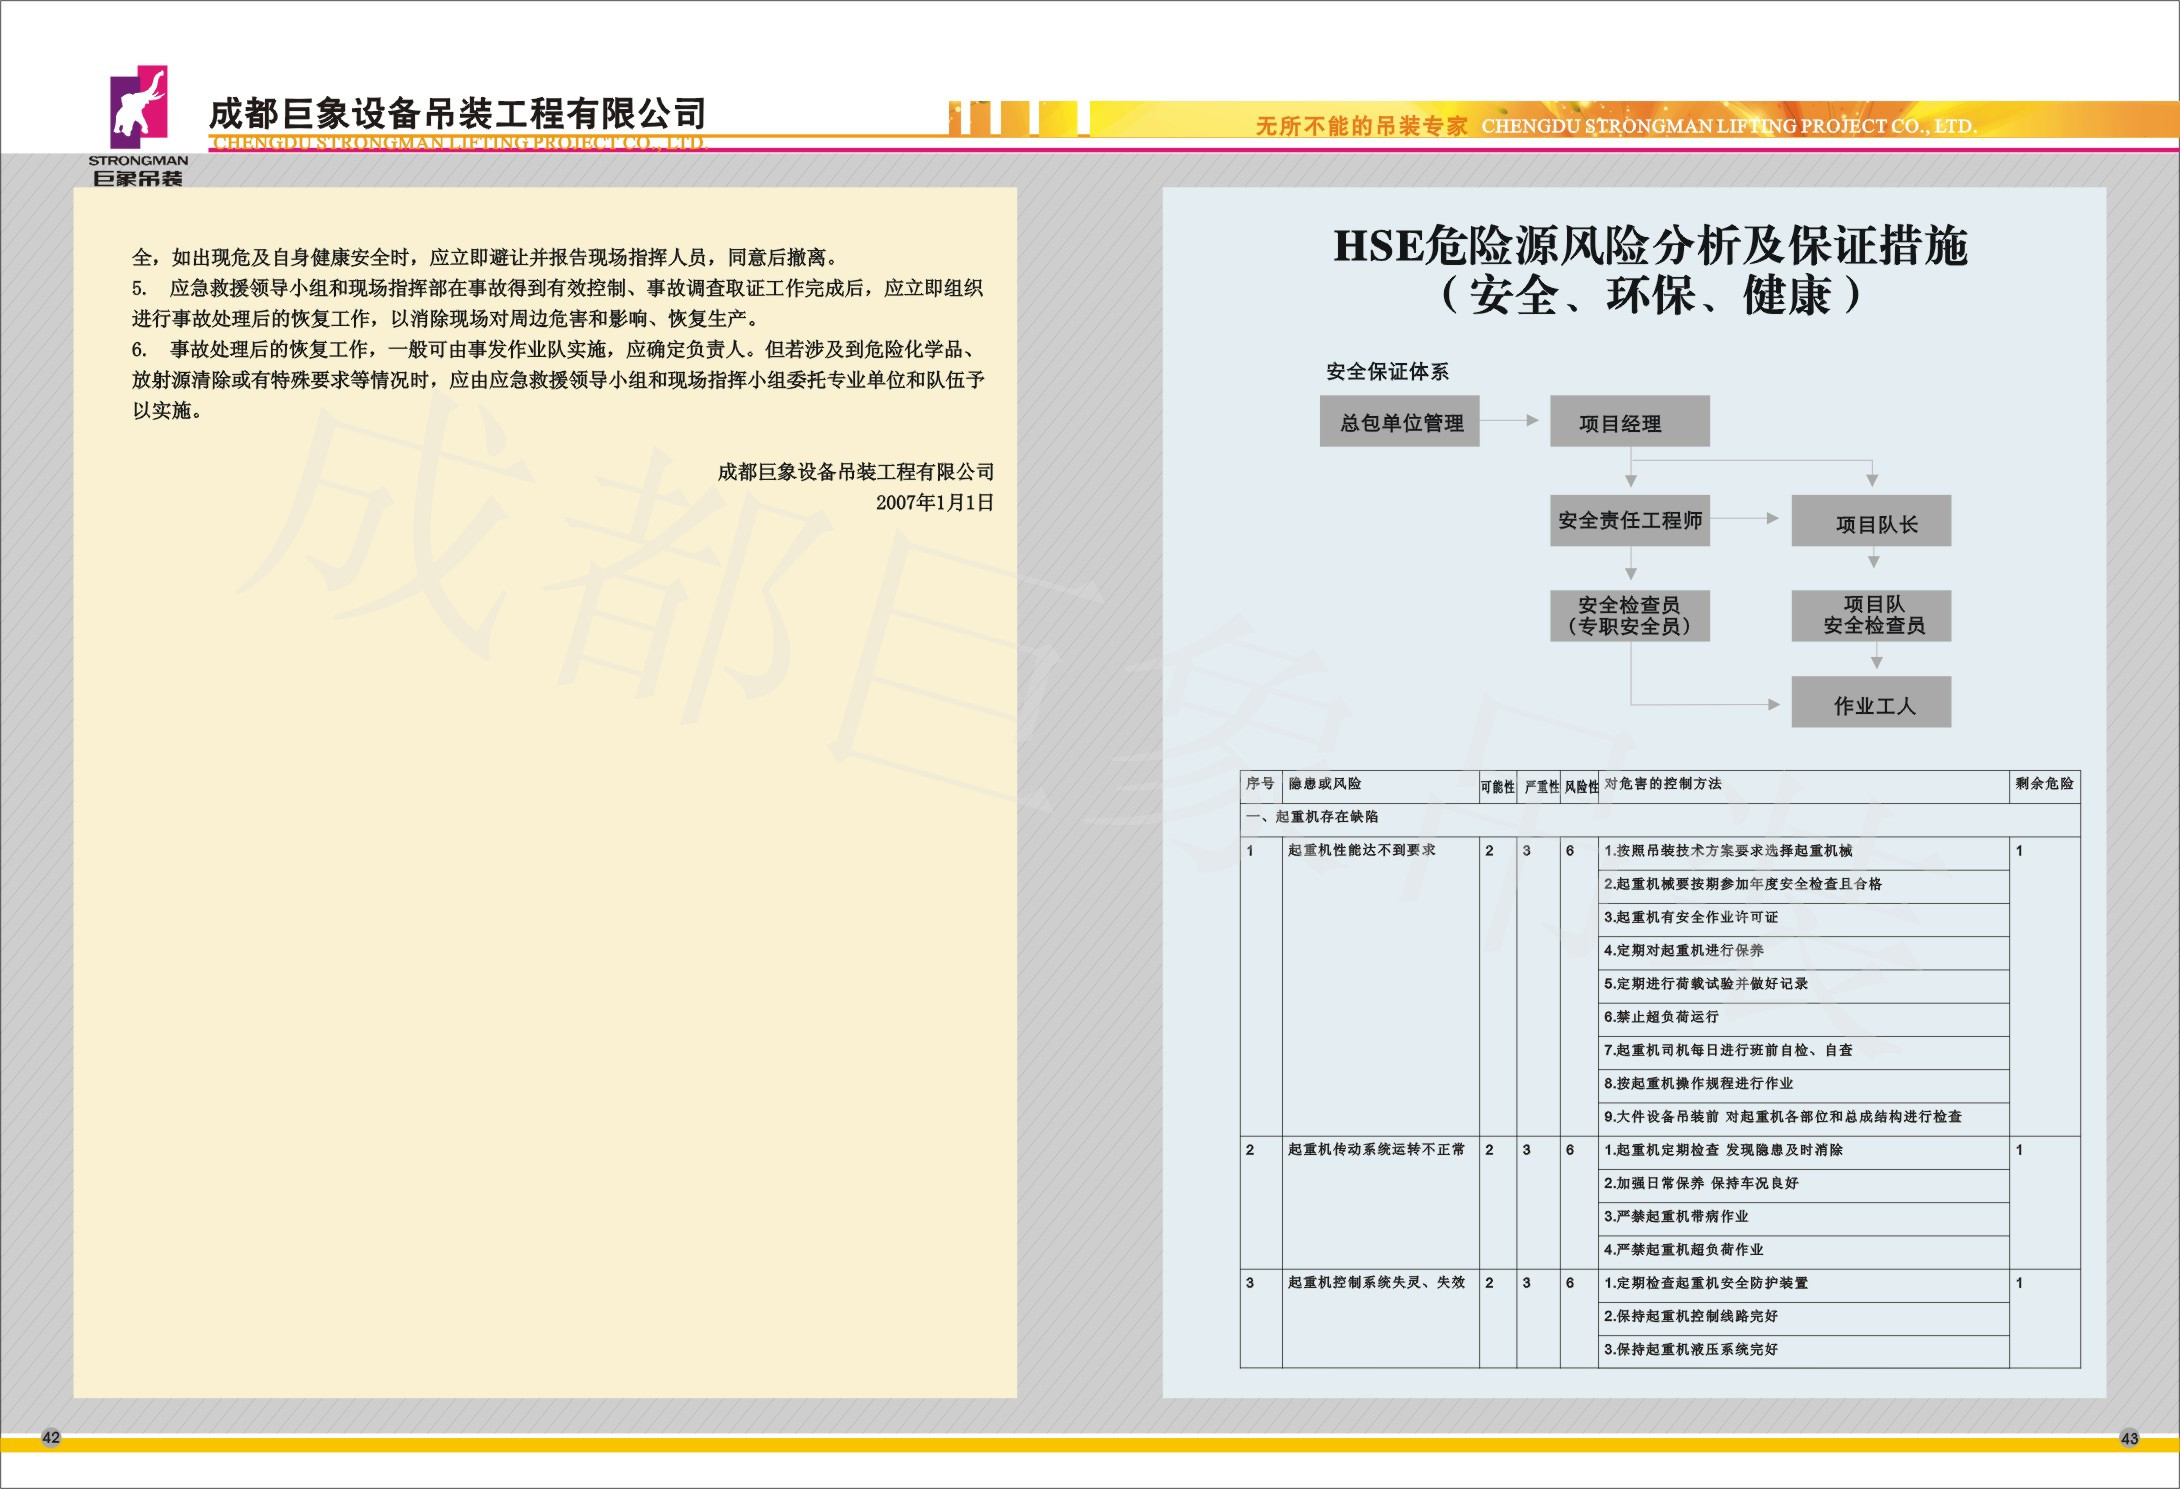The width and height of the screenshot is (2180, 1489).
Task: Click the 安全检查员(专职安全员) box
Action: click(x=1629, y=615)
